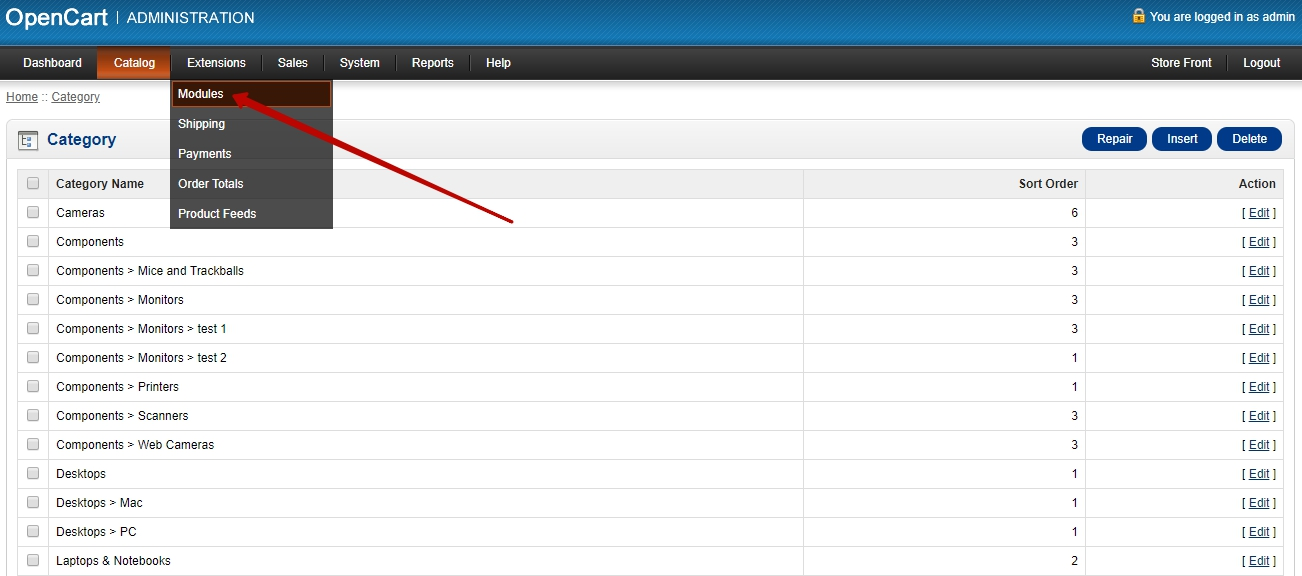The height and width of the screenshot is (576, 1302).
Task: Sort by the Category Name column header
Action: tap(100, 184)
